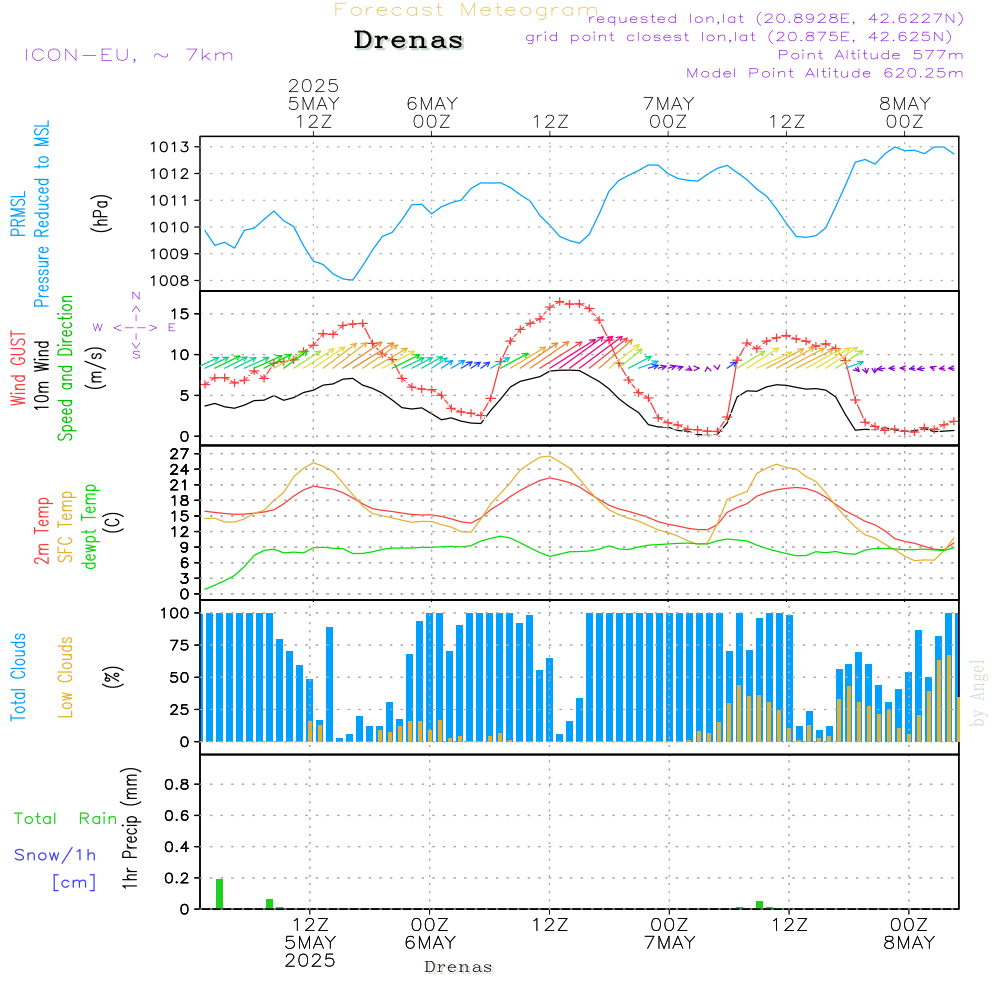Click the 1hr Precip (mm) axis label
Viewport: 1000px width, 1000px height.
click(128, 829)
